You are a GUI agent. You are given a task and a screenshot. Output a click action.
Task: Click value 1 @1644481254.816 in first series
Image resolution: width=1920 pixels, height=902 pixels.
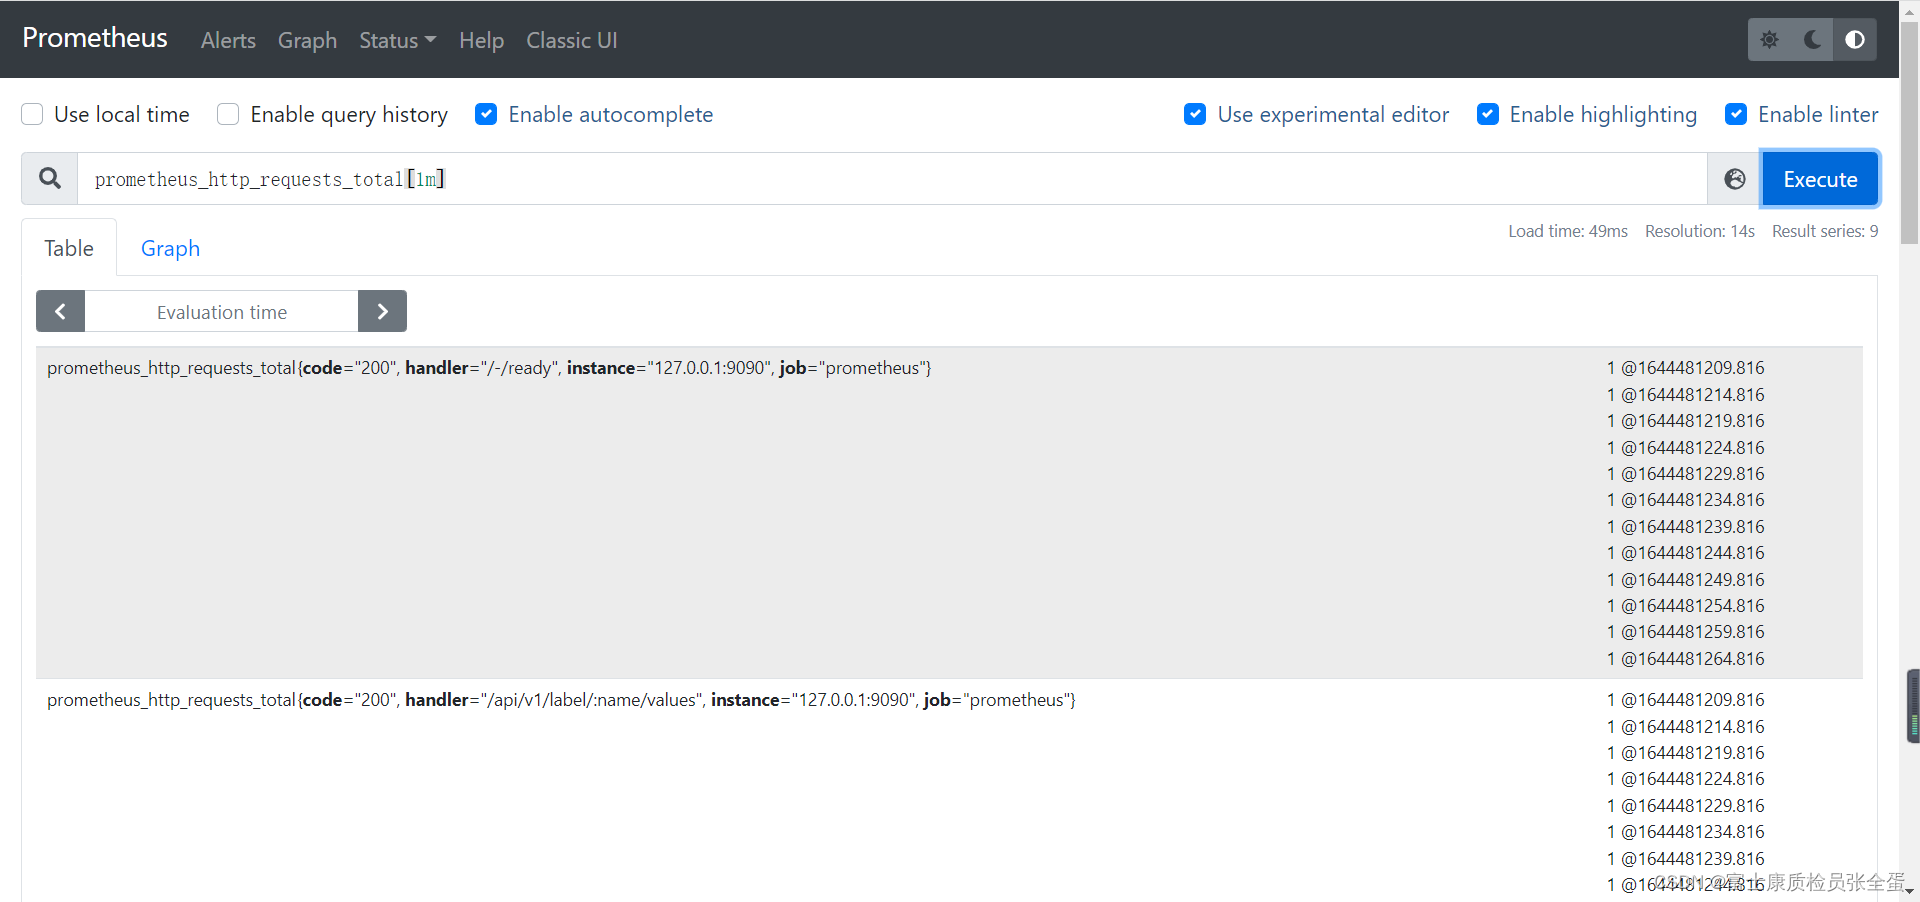pos(1686,606)
